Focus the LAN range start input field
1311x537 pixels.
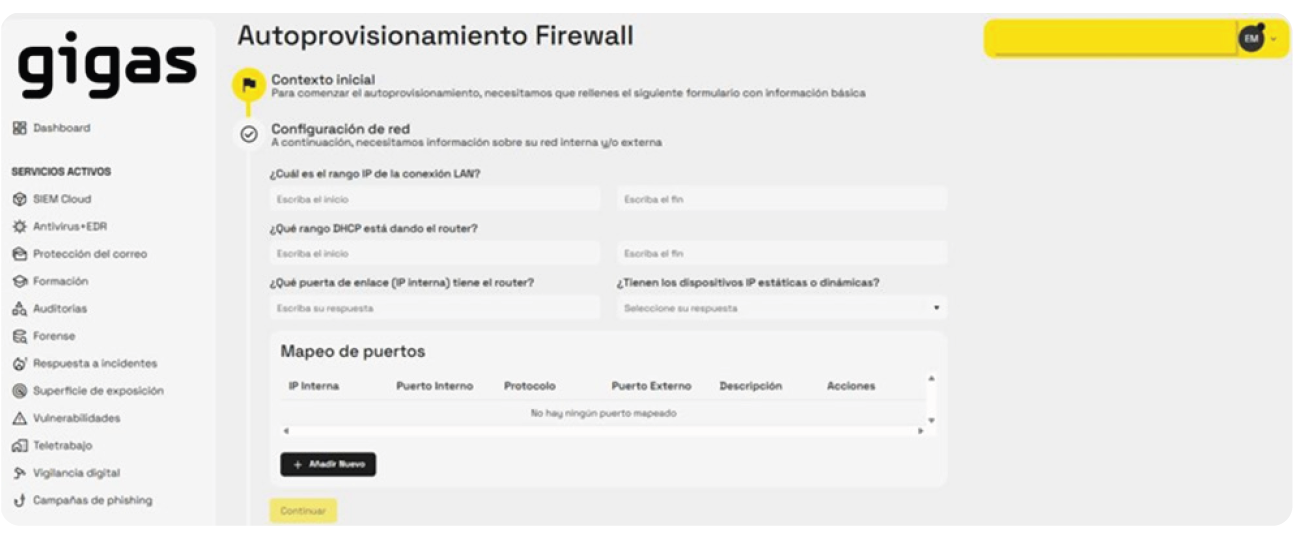click(x=435, y=199)
